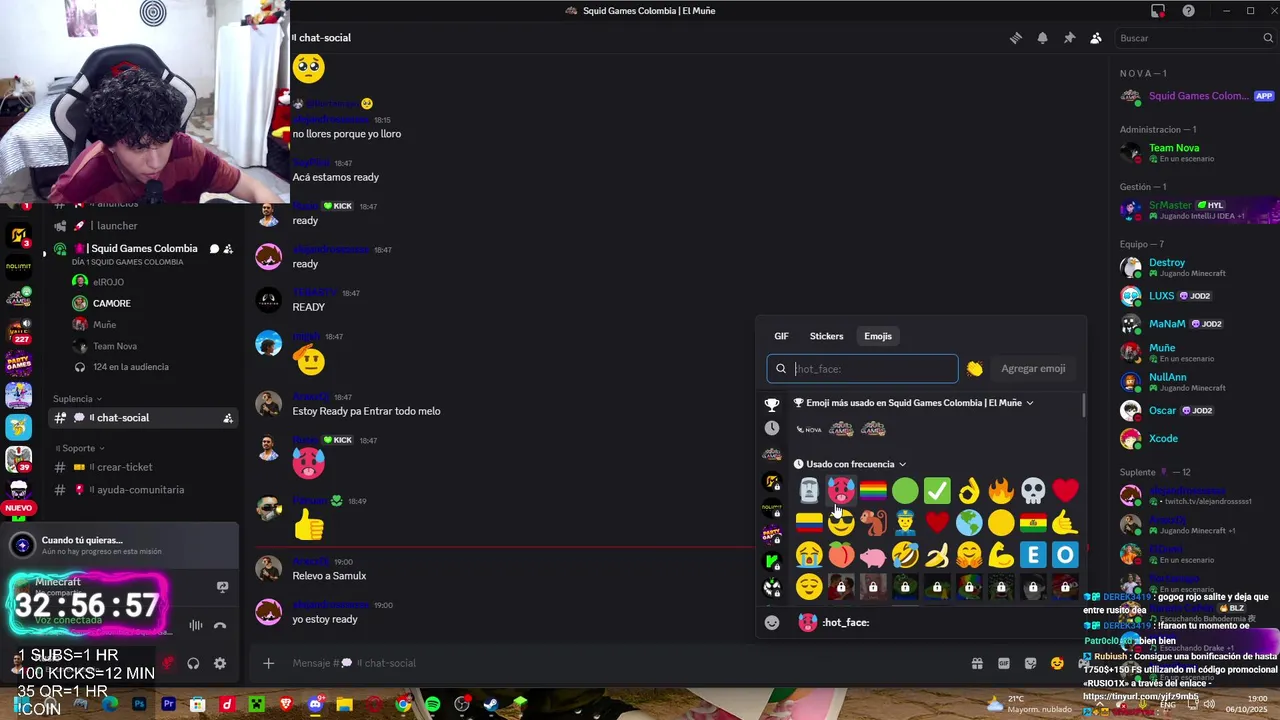Choose the police officer emoji
1280x720 pixels.
click(905, 522)
